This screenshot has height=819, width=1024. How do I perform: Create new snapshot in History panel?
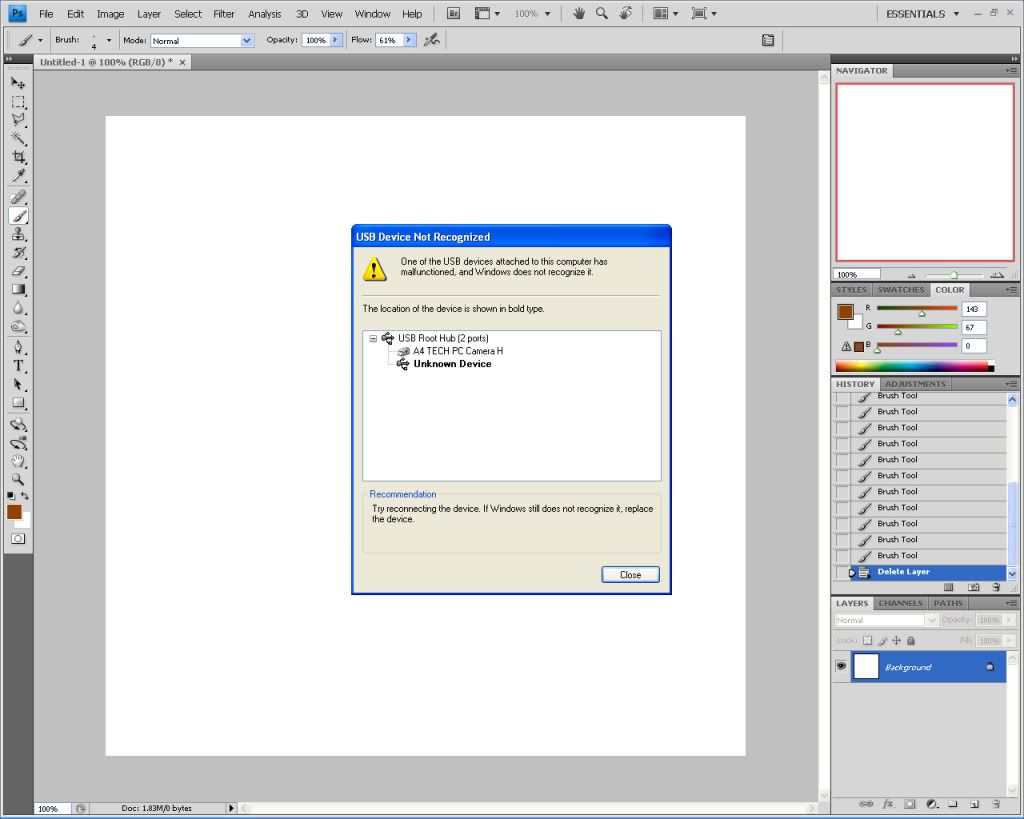(x=974, y=587)
